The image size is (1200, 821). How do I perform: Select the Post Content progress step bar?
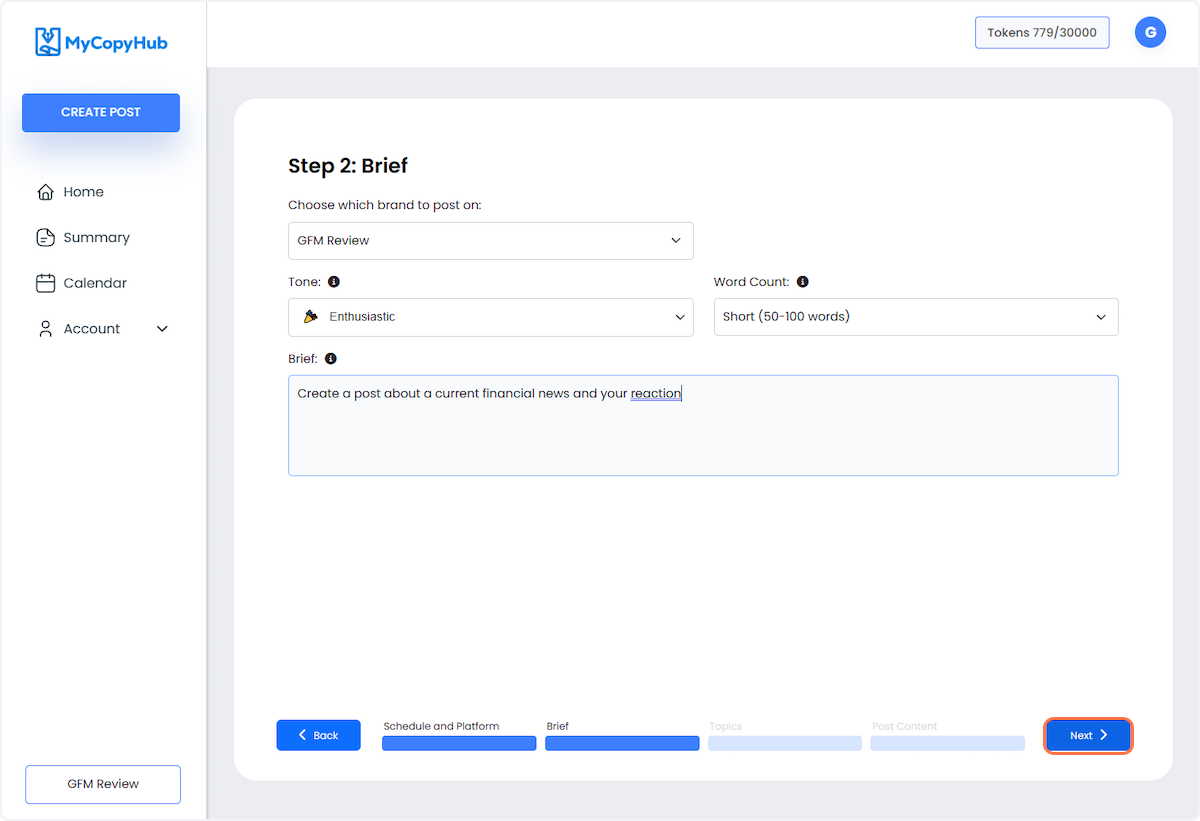[948, 743]
